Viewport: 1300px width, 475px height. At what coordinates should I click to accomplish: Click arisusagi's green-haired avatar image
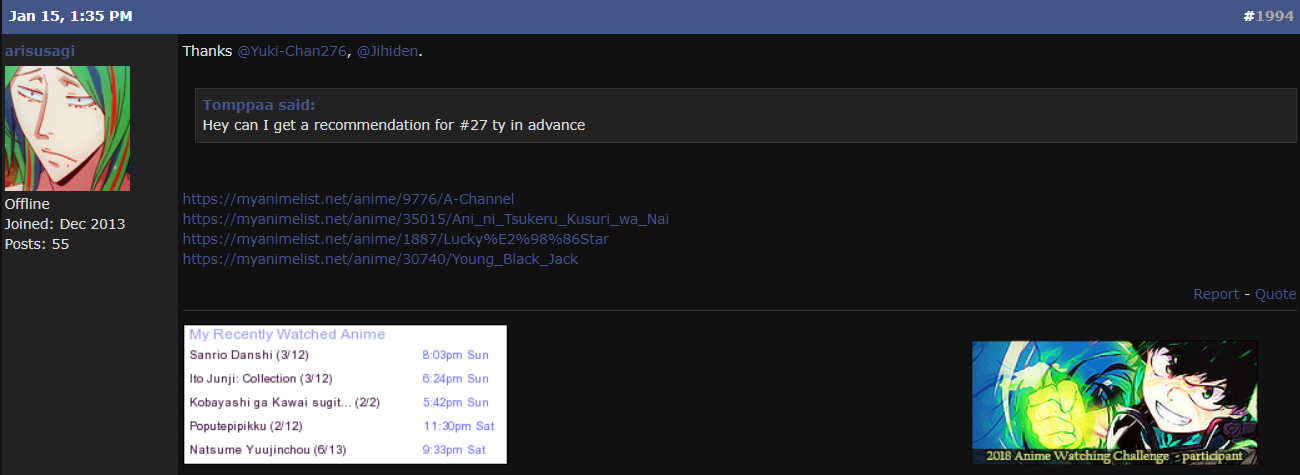point(67,128)
